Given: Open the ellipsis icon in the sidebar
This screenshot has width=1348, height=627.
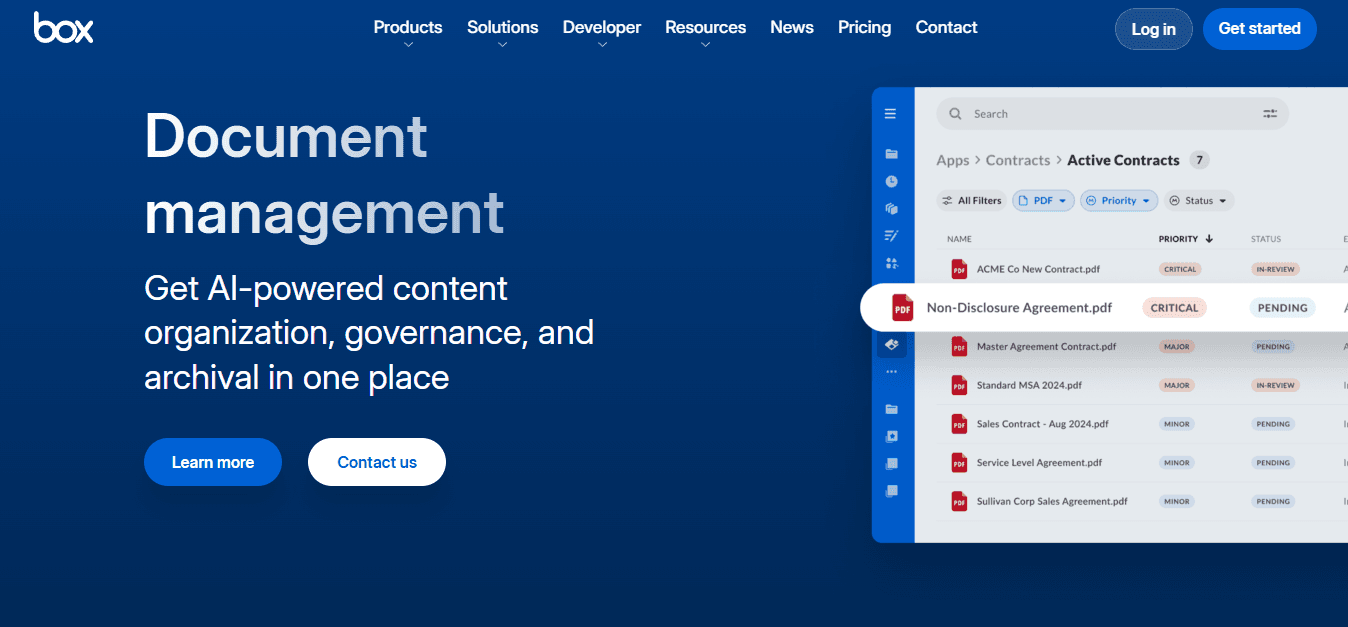Looking at the screenshot, I should coord(892,371).
